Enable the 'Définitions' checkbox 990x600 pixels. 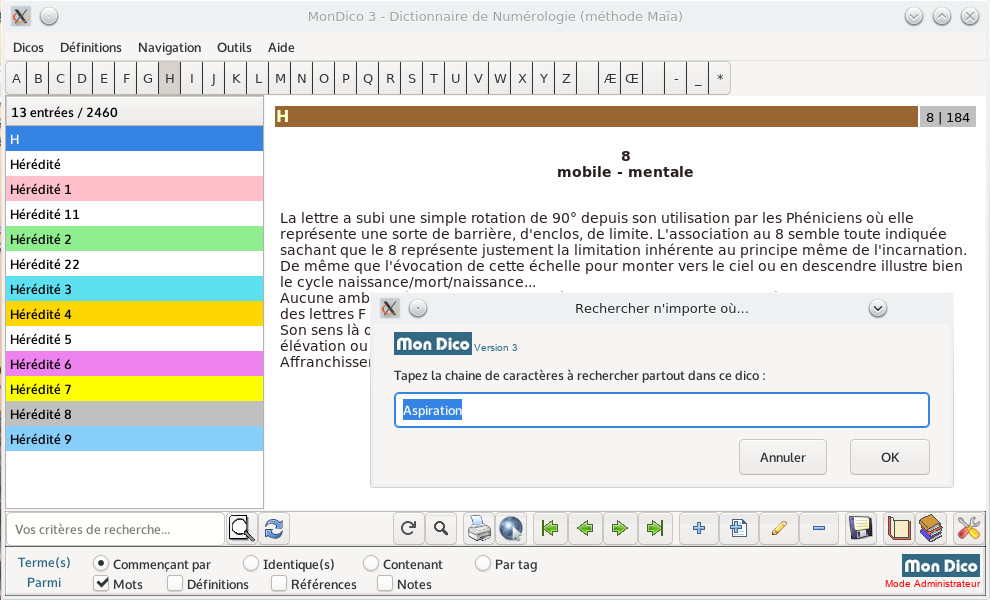point(175,584)
